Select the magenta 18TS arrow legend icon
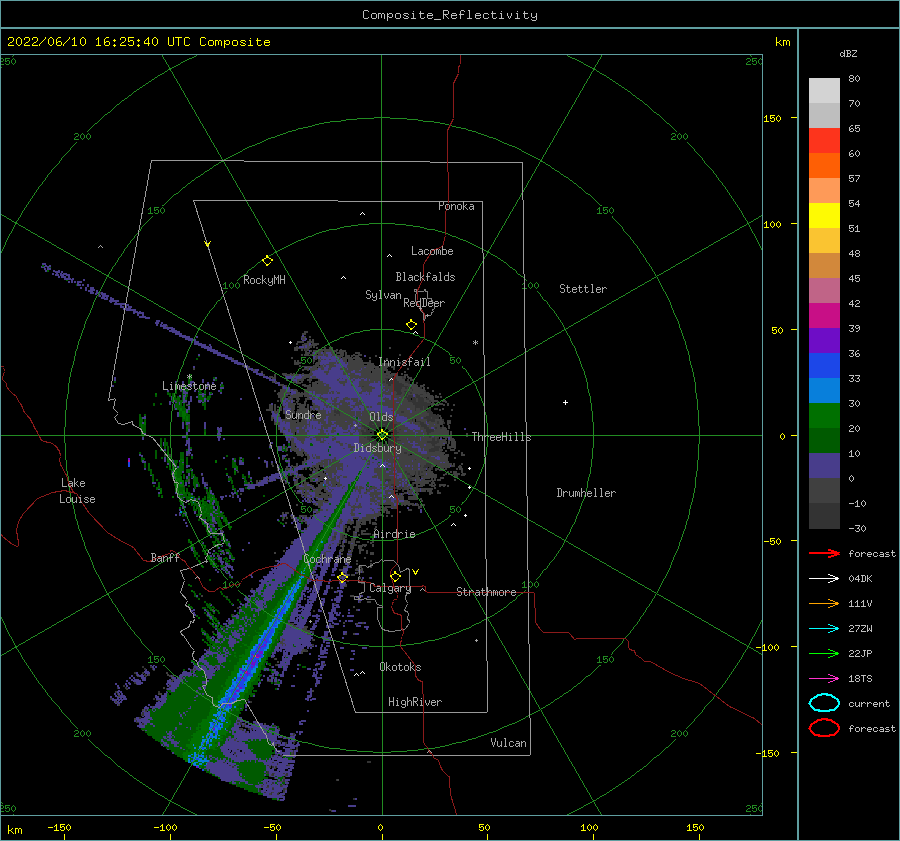 pos(824,679)
